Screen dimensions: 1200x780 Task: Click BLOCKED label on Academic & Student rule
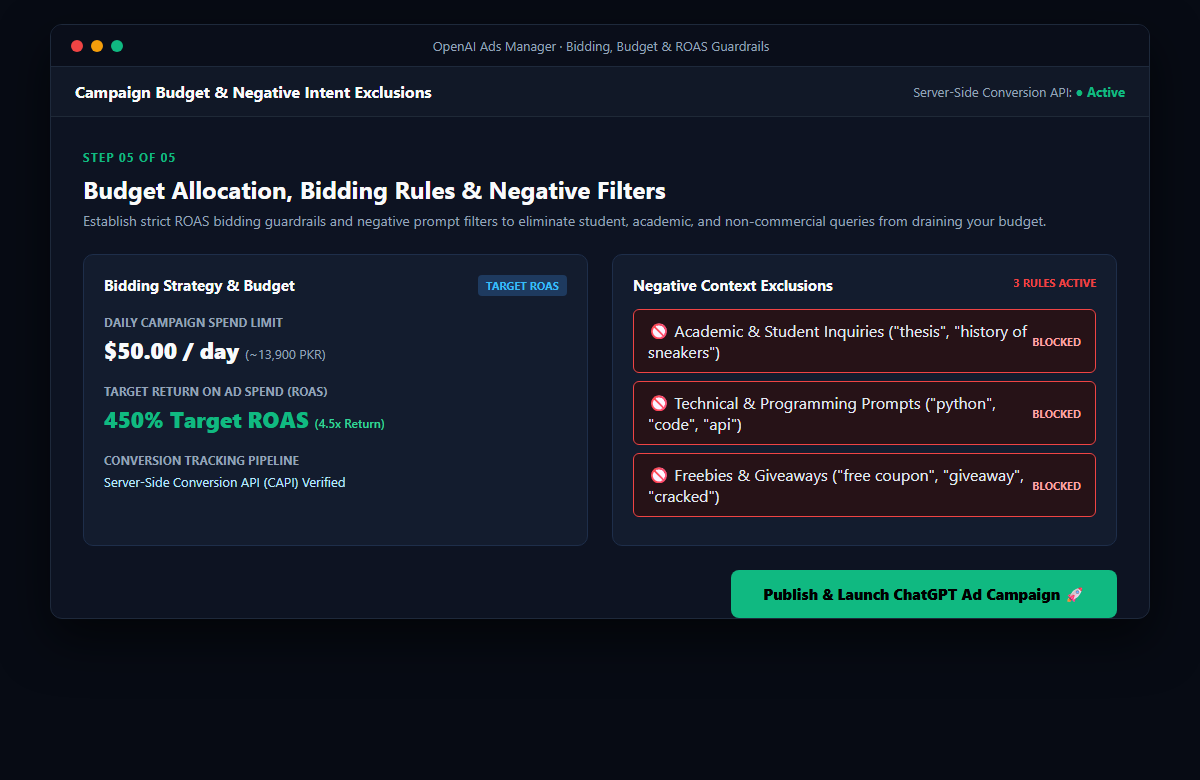pos(1056,342)
